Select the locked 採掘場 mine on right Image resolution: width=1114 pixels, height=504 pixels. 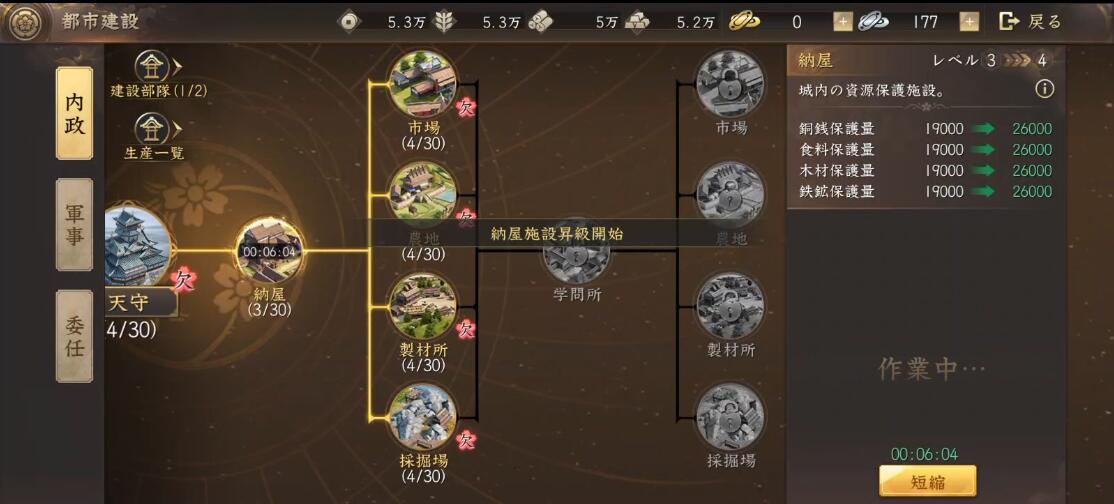click(730, 417)
